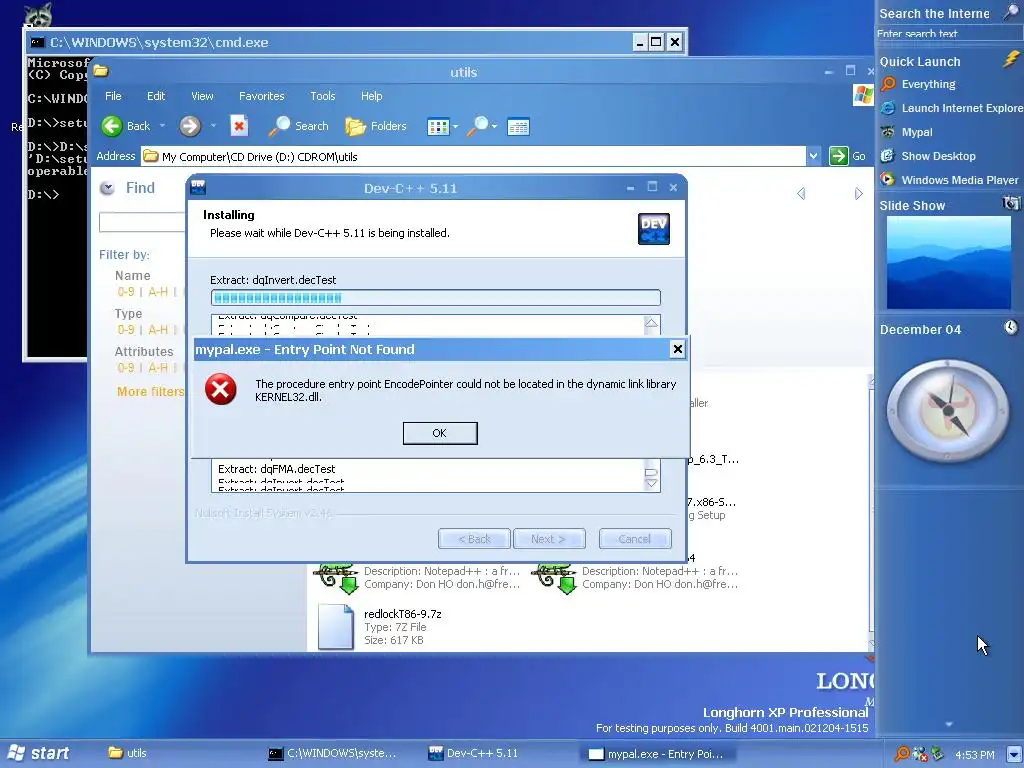Click the Quick Launch lightning icon
Image resolution: width=1024 pixels, height=768 pixels.
click(x=1011, y=59)
